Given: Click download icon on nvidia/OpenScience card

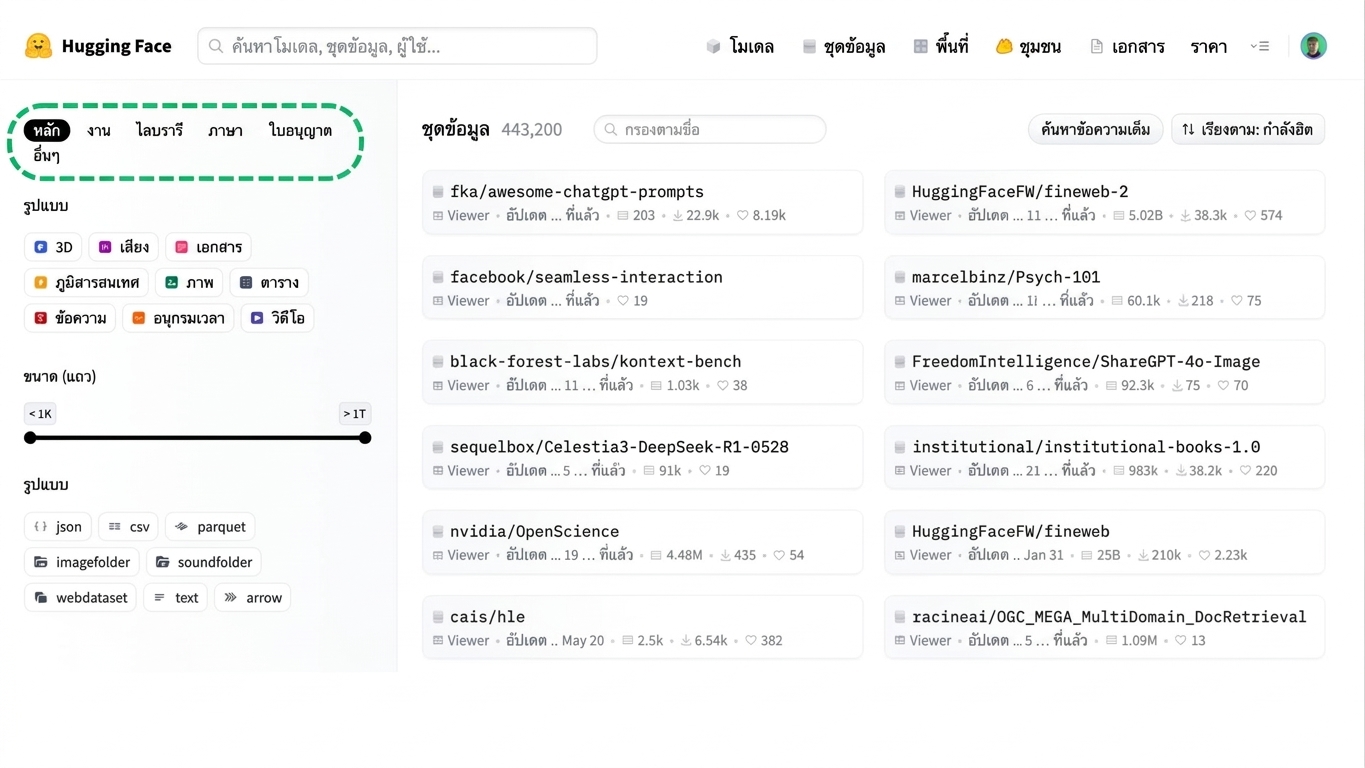Looking at the screenshot, I should [726, 555].
